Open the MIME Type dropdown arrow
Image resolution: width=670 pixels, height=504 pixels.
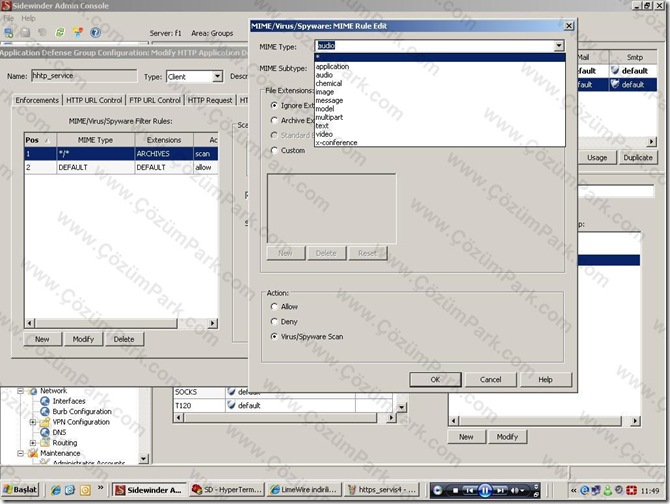(558, 46)
